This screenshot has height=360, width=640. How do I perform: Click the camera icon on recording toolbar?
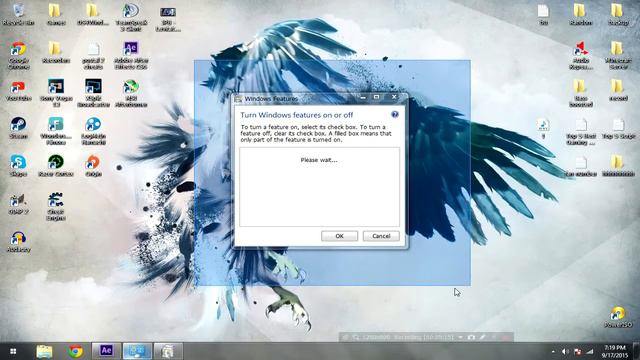471,337
